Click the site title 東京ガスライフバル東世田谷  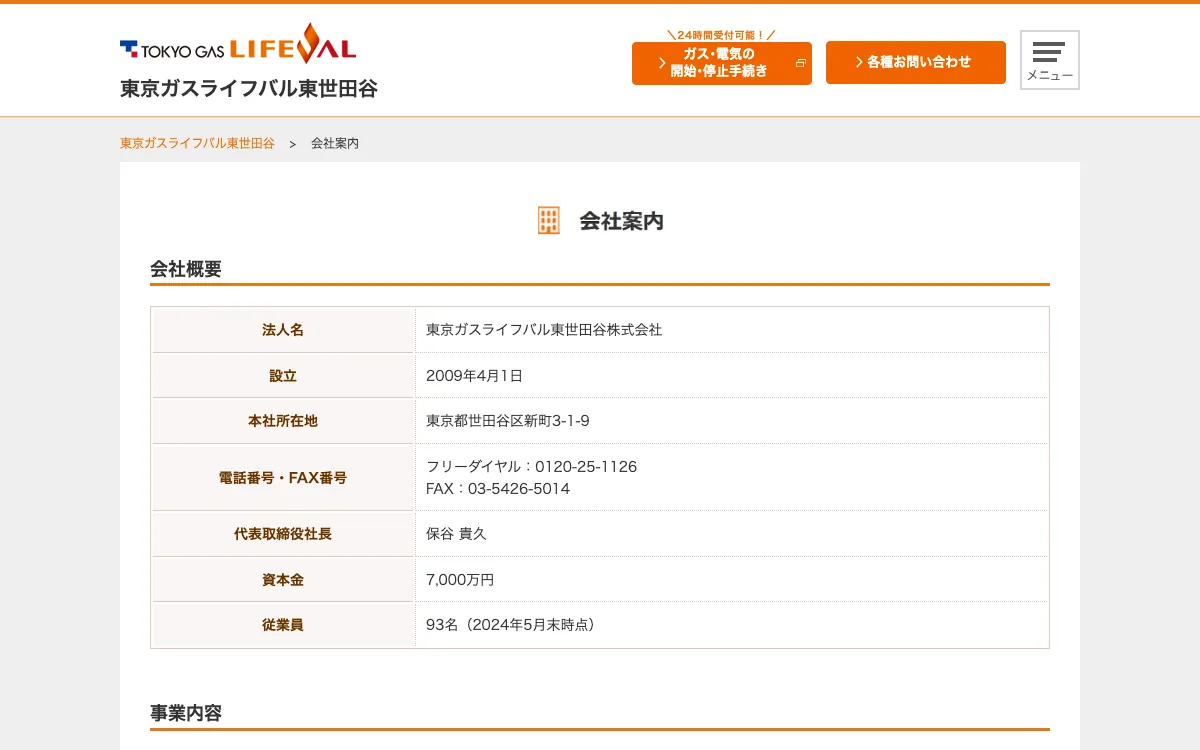(x=249, y=88)
